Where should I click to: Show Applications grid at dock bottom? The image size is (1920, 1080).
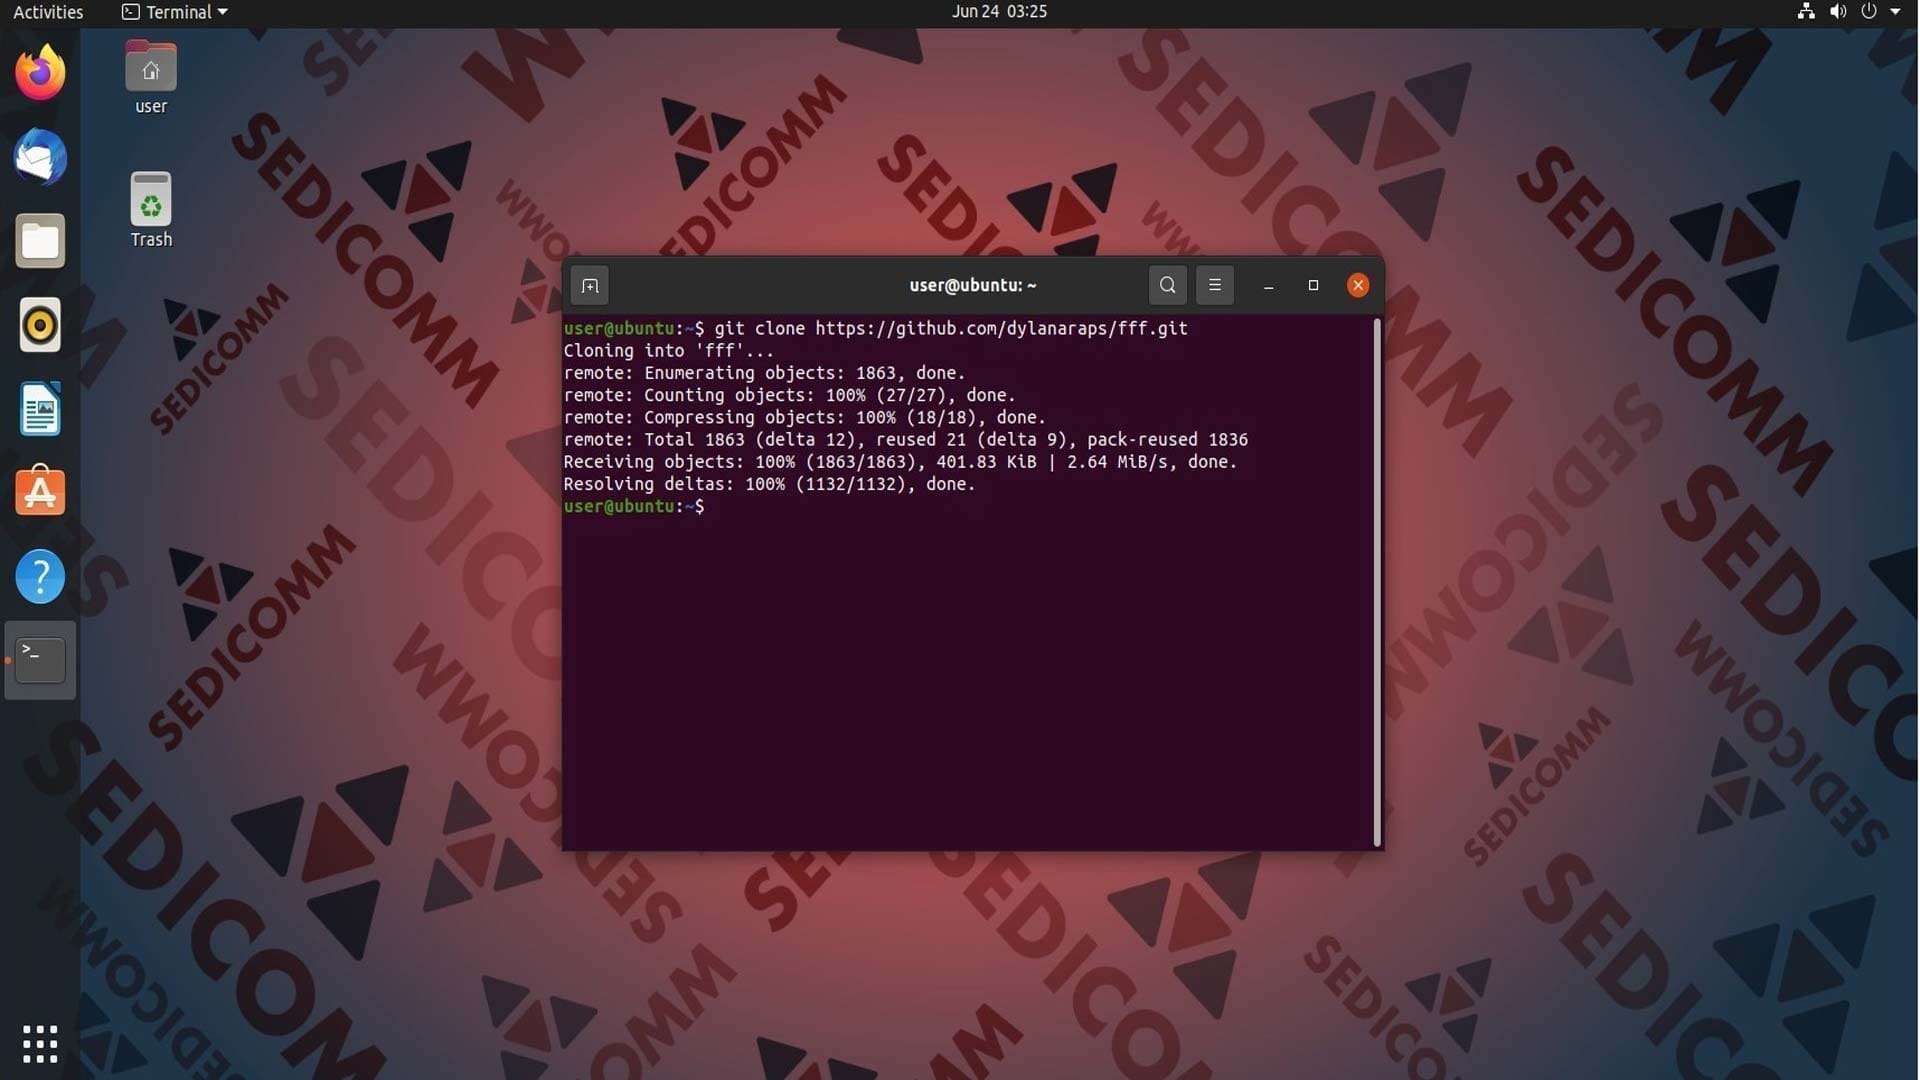pyautogui.click(x=40, y=1044)
